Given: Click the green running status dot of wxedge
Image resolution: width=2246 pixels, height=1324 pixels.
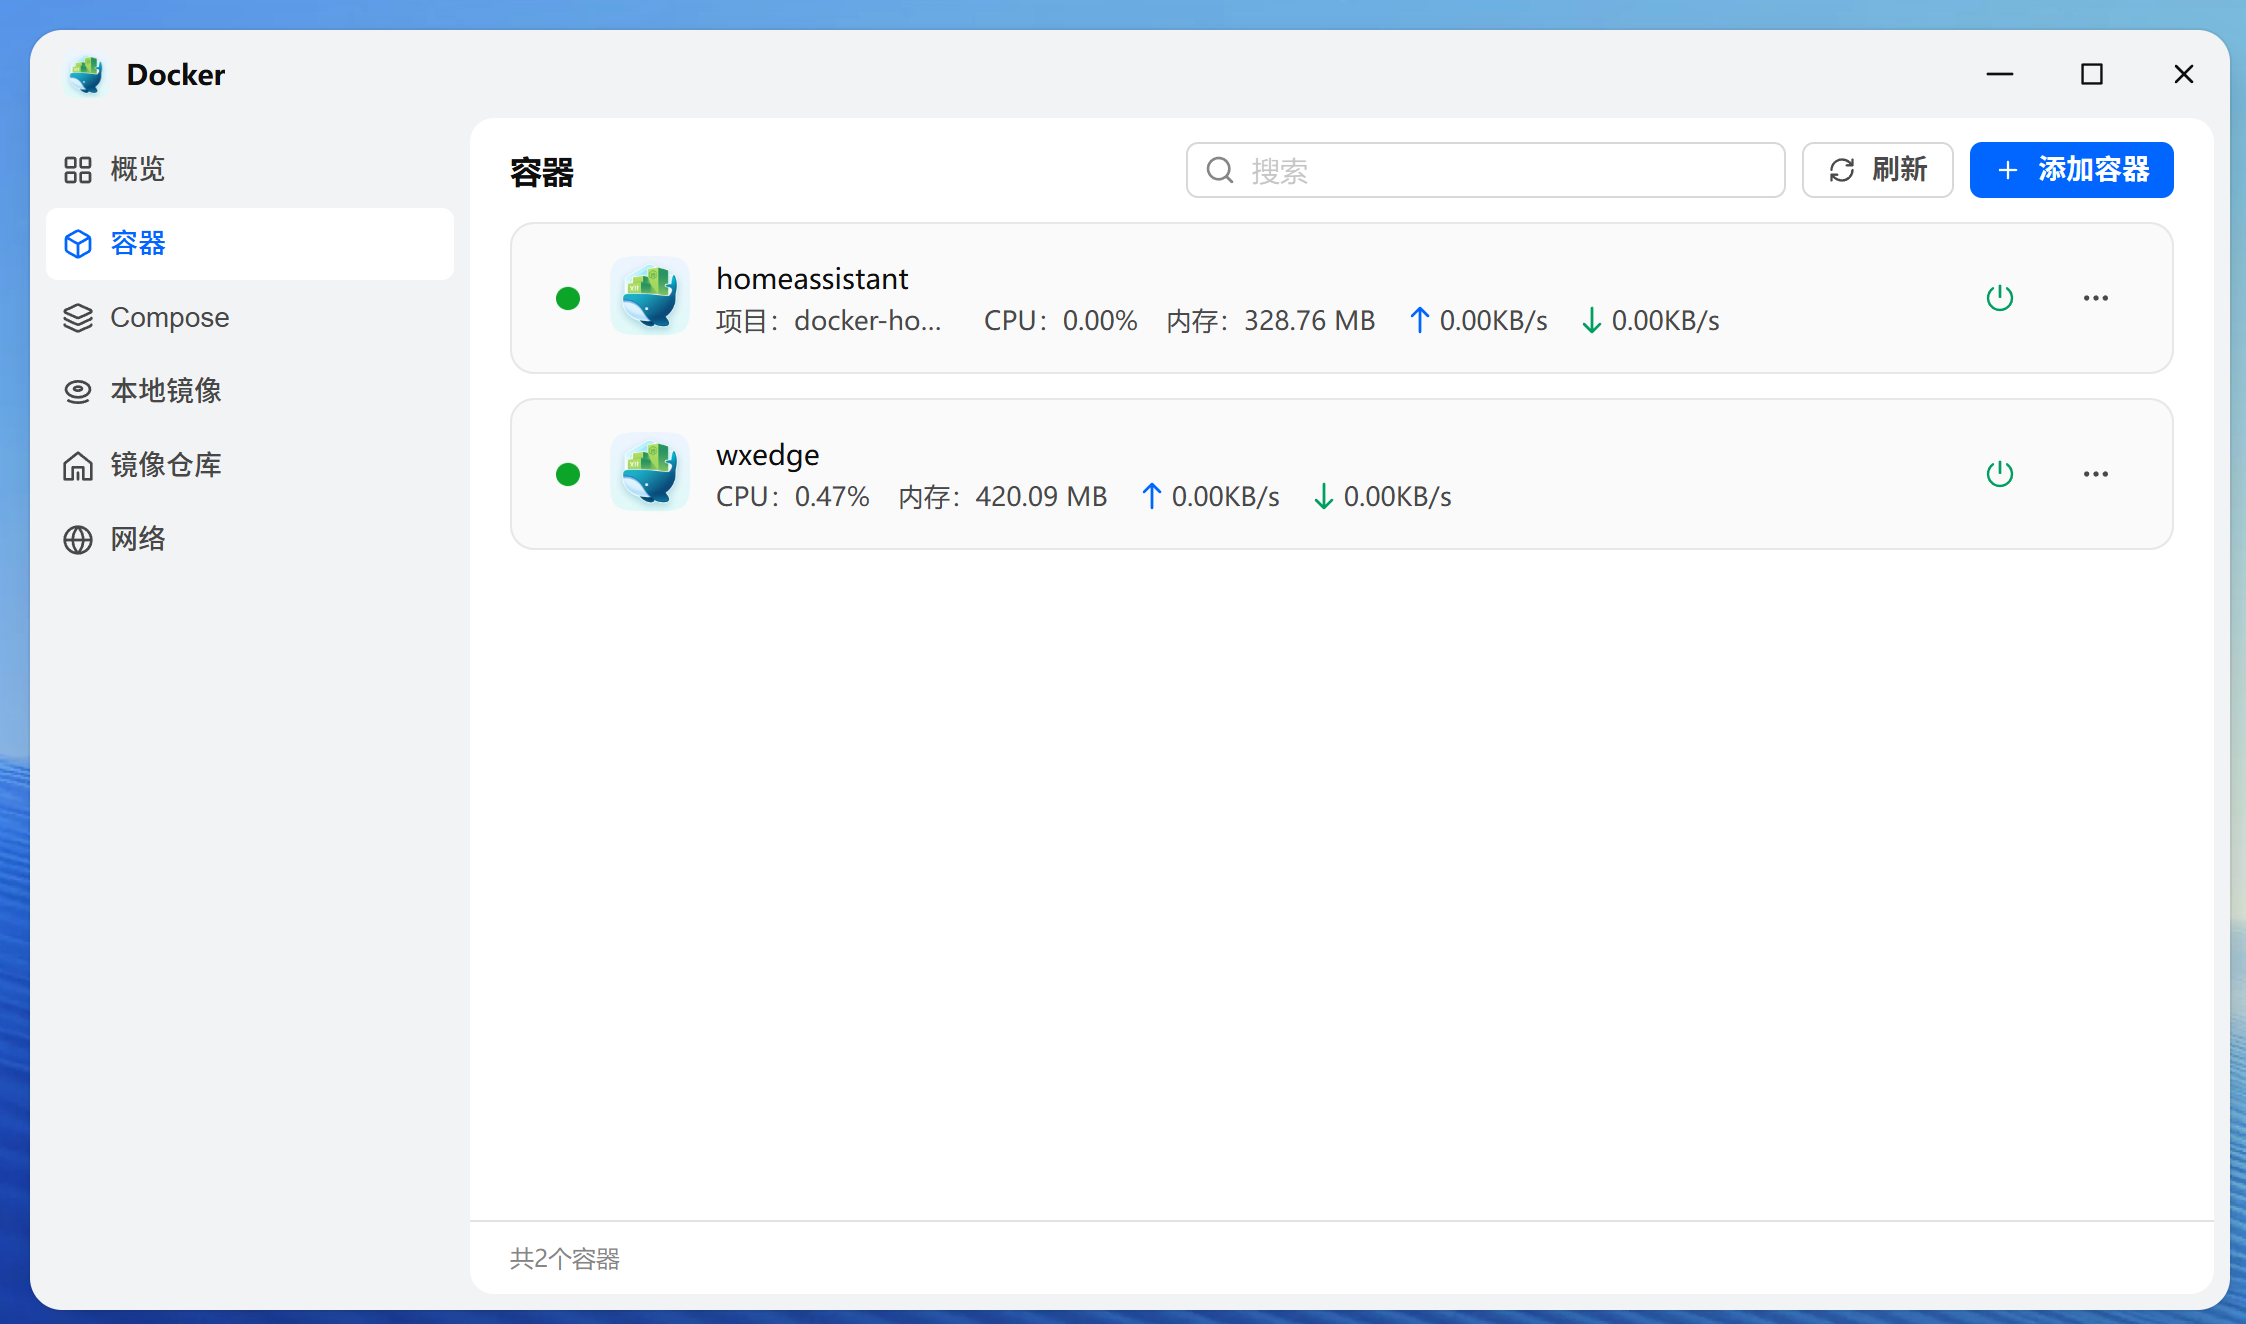Looking at the screenshot, I should 568,473.
